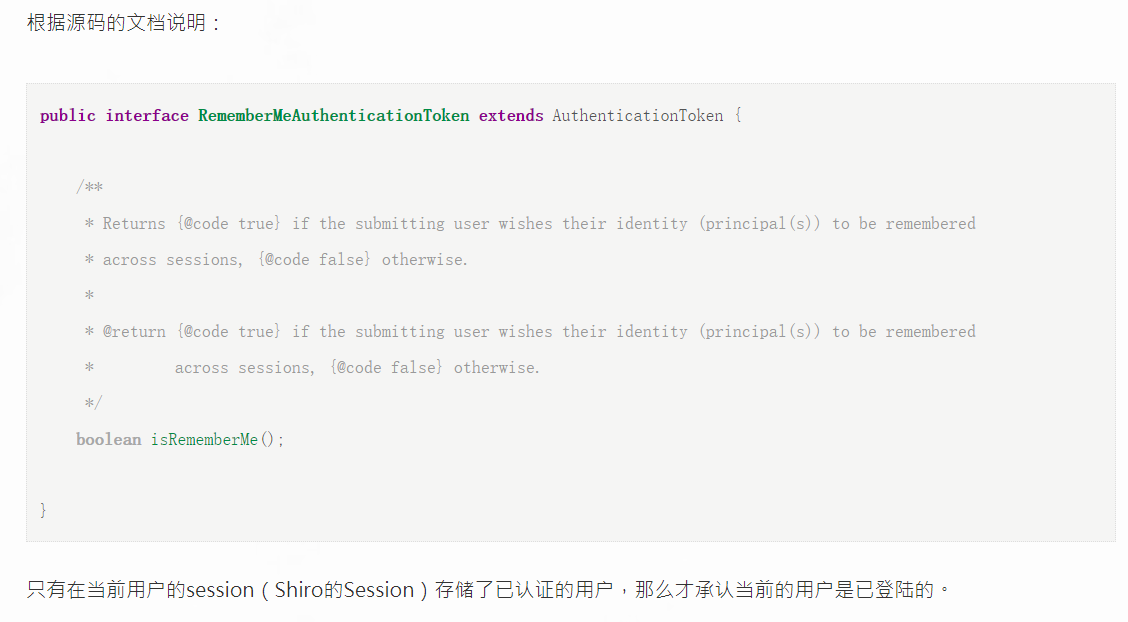Image resolution: width=1128 pixels, height=622 pixels.
Task: Click the AuthenticationToken parent type
Action: tap(638, 116)
